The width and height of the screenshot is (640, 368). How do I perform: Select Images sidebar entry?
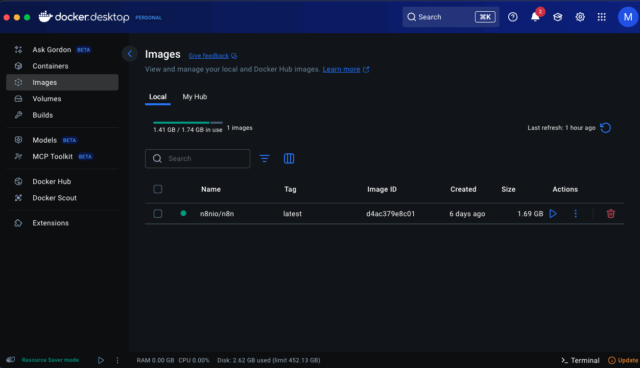tap(62, 82)
